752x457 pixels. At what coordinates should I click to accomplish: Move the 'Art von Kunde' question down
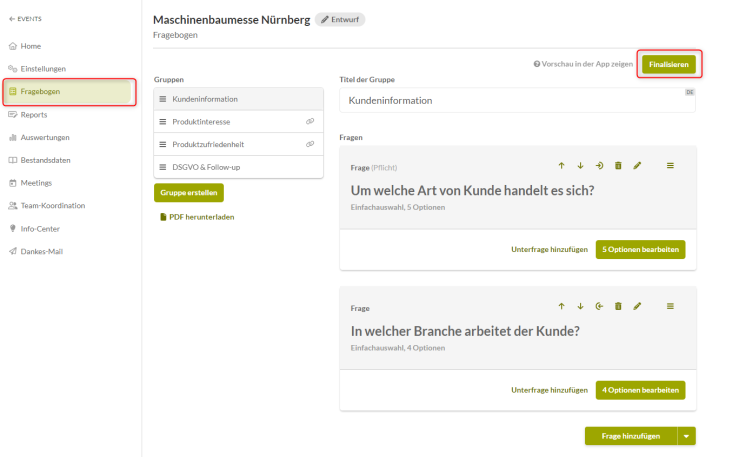coord(580,166)
